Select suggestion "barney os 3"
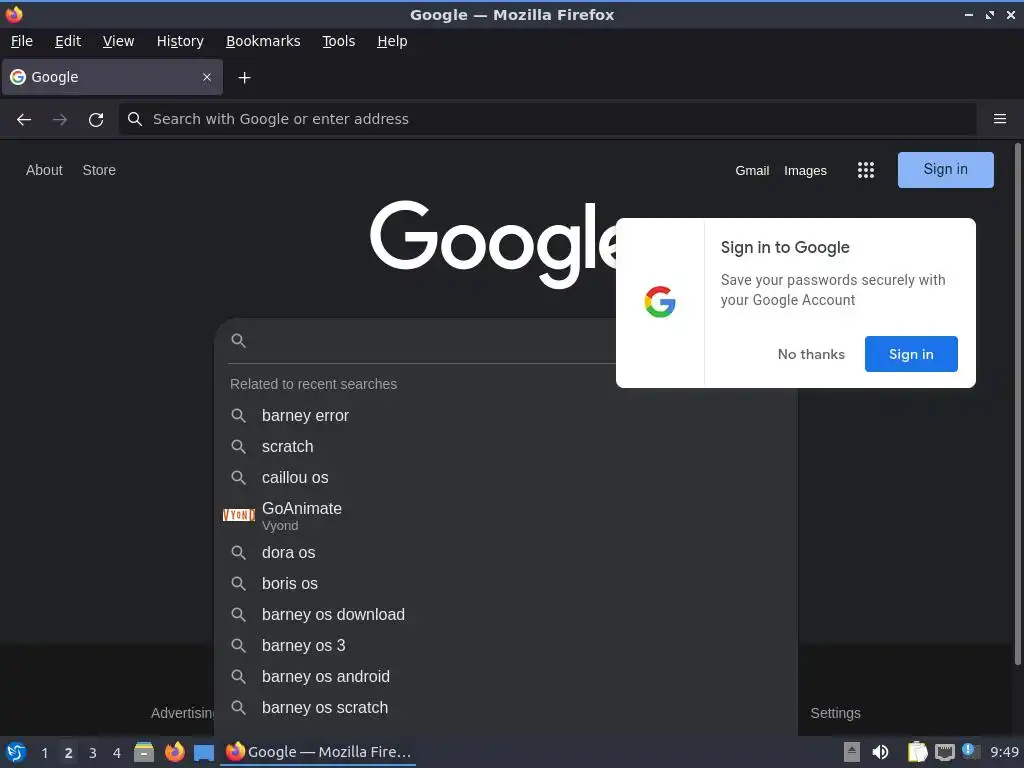1024x768 pixels. click(x=505, y=645)
